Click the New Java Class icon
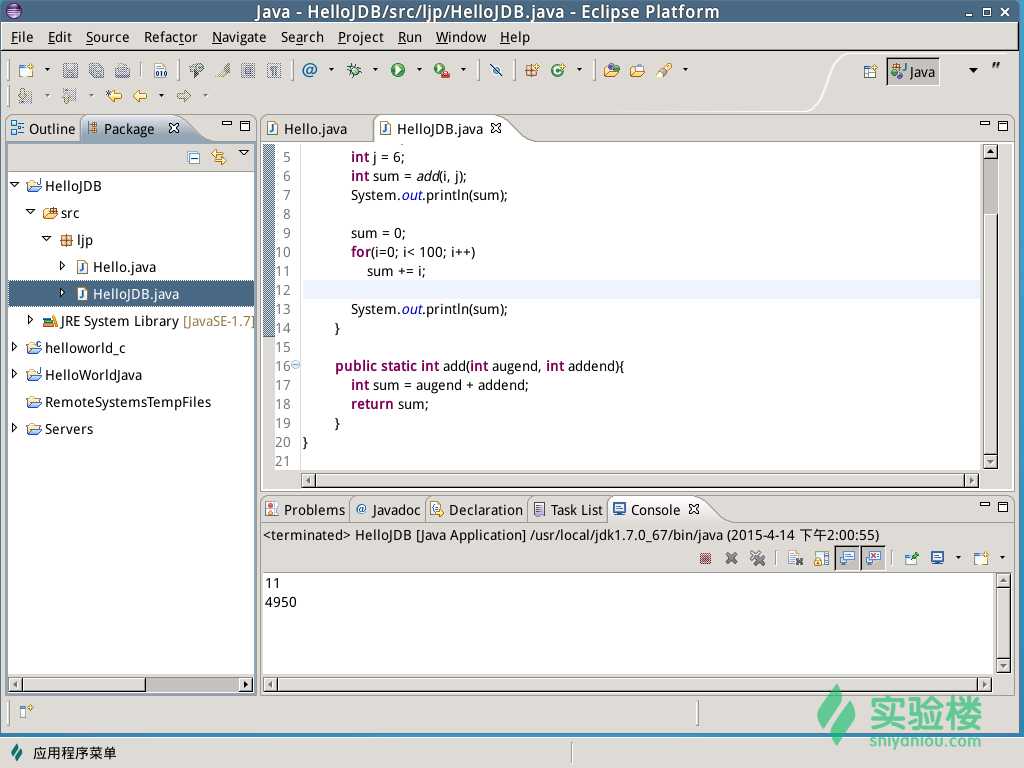 click(x=558, y=70)
